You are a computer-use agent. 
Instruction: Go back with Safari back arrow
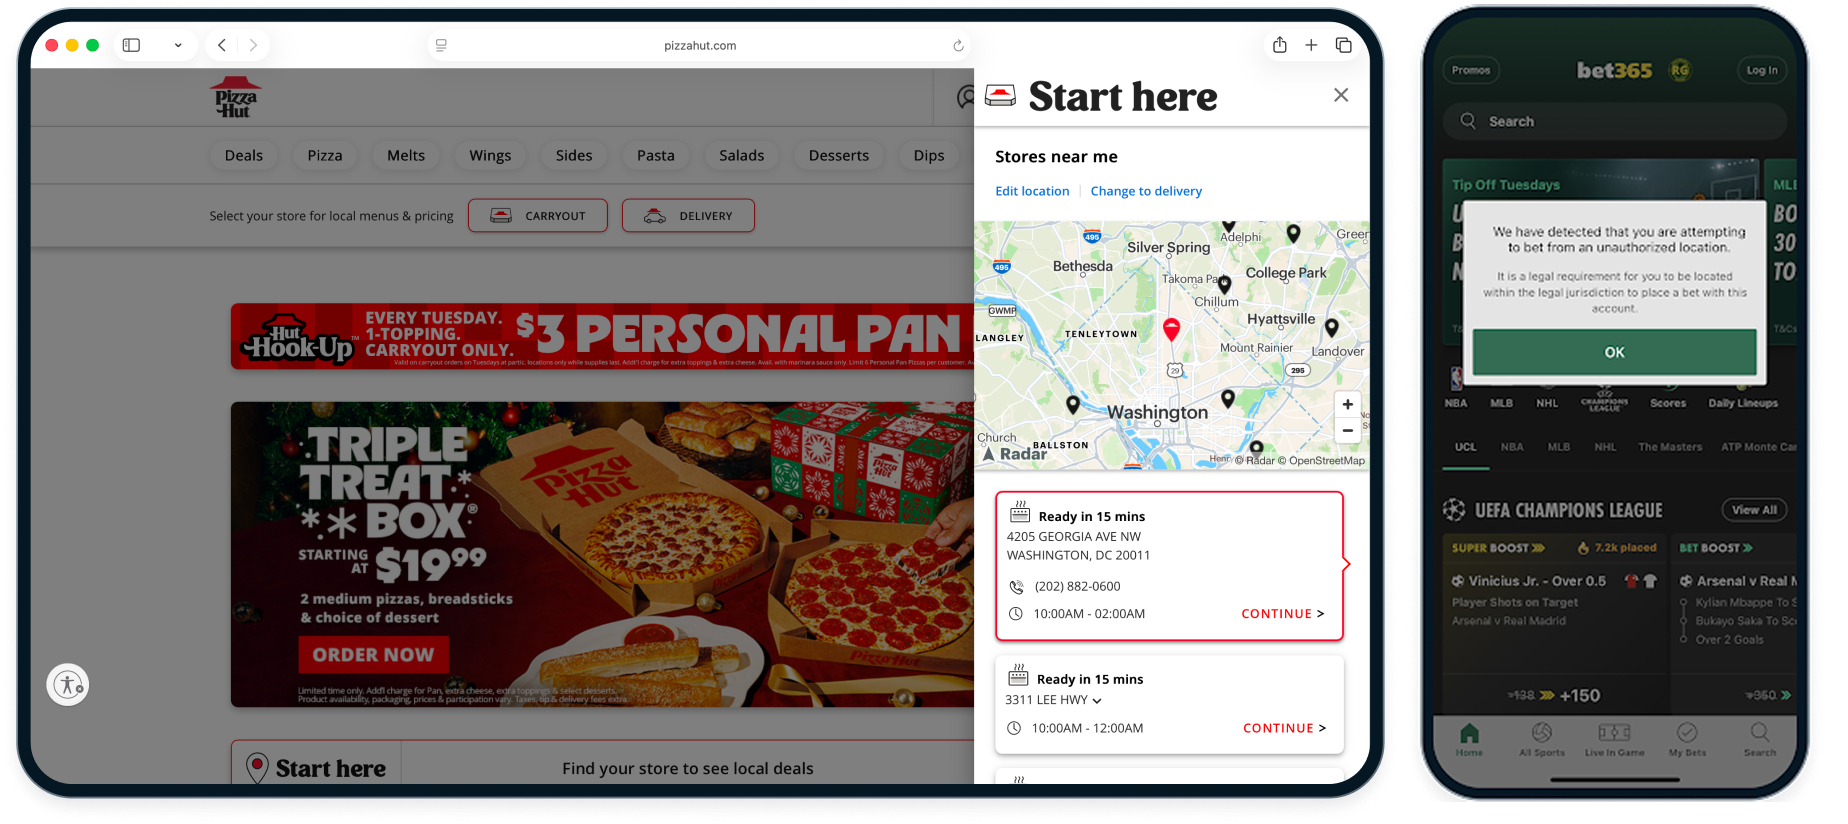coord(222,45)
